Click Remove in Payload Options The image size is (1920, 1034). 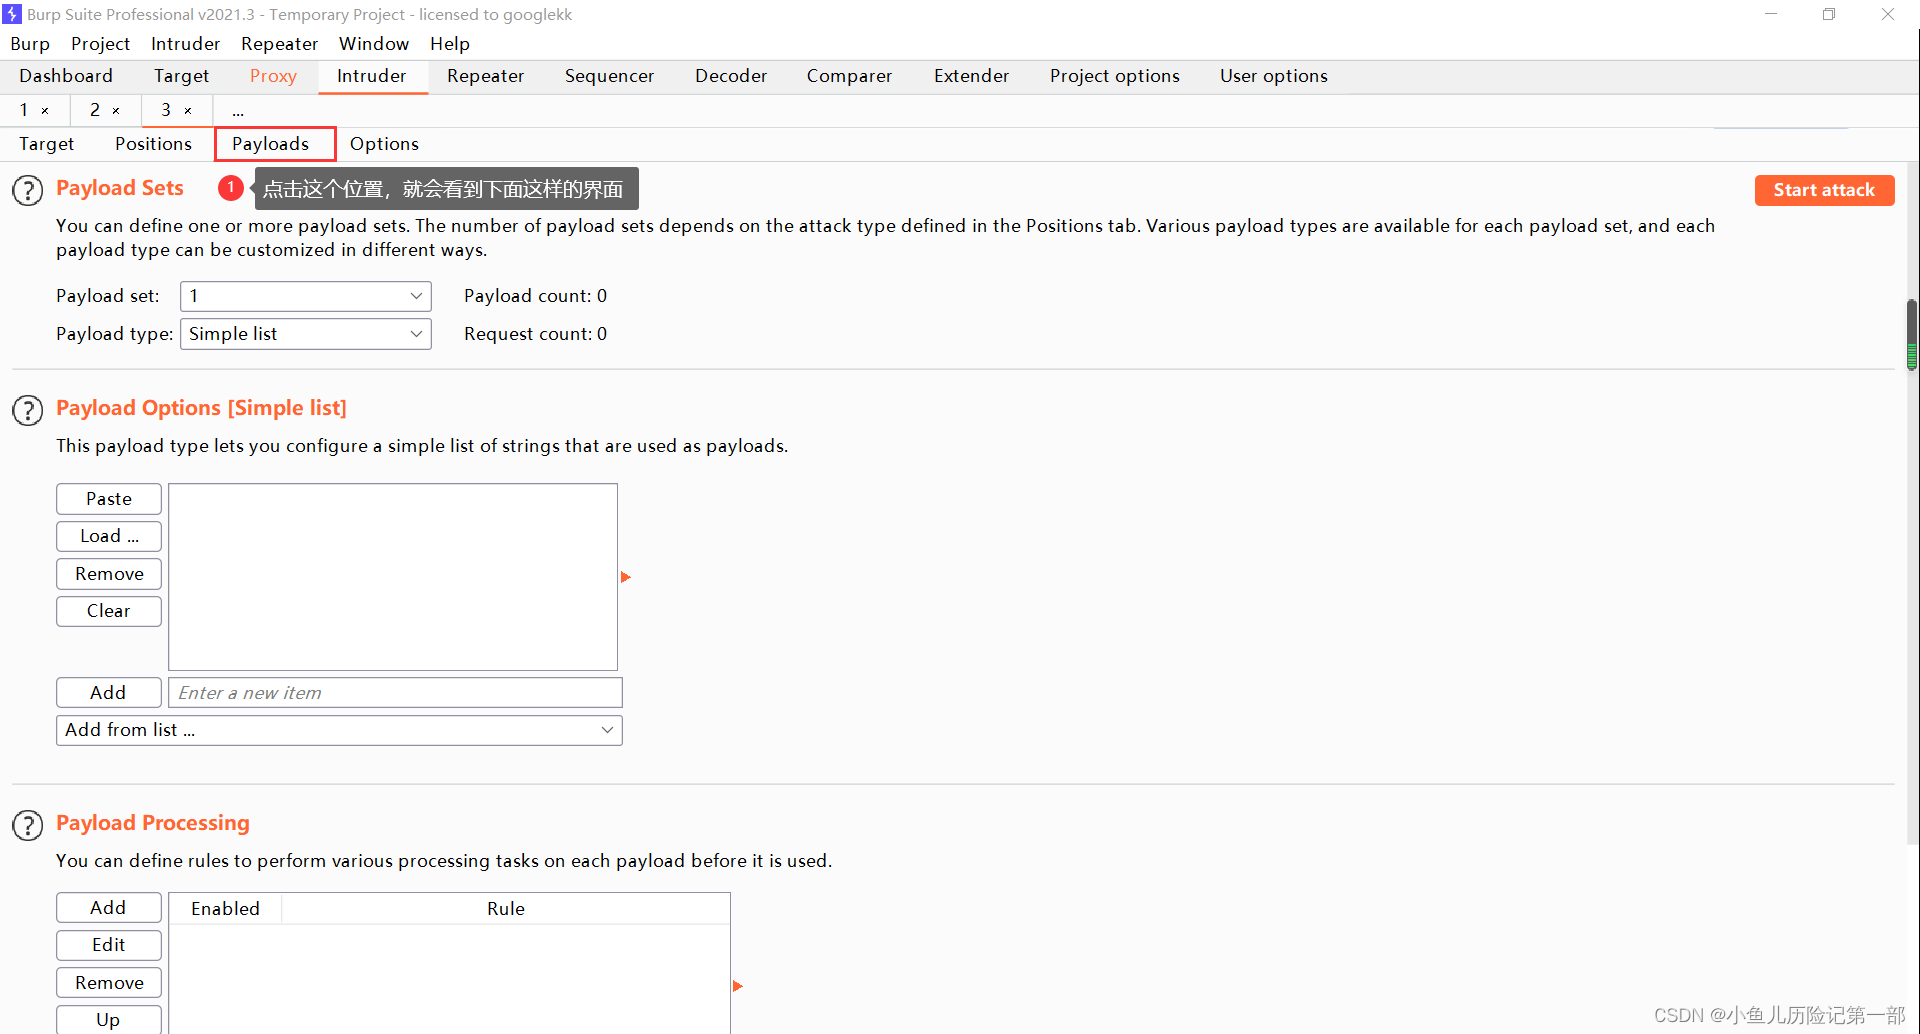(109, 574)
